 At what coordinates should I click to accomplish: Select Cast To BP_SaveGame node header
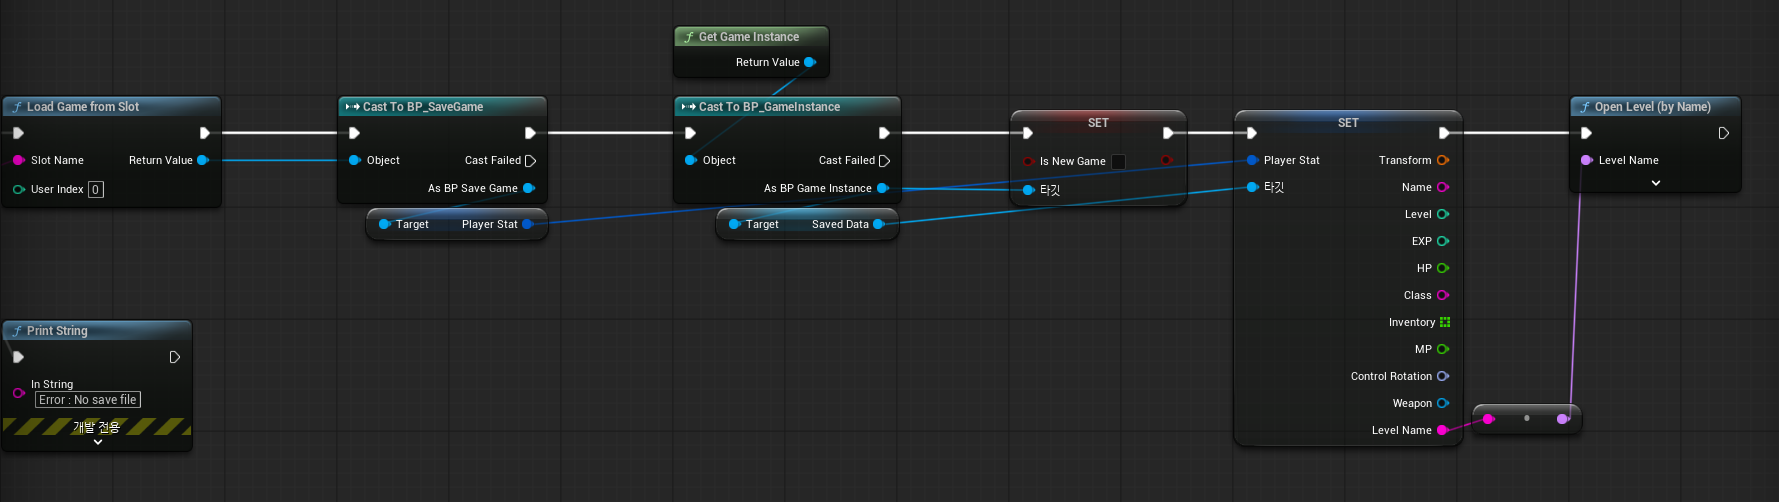click(x=443, y=107)
